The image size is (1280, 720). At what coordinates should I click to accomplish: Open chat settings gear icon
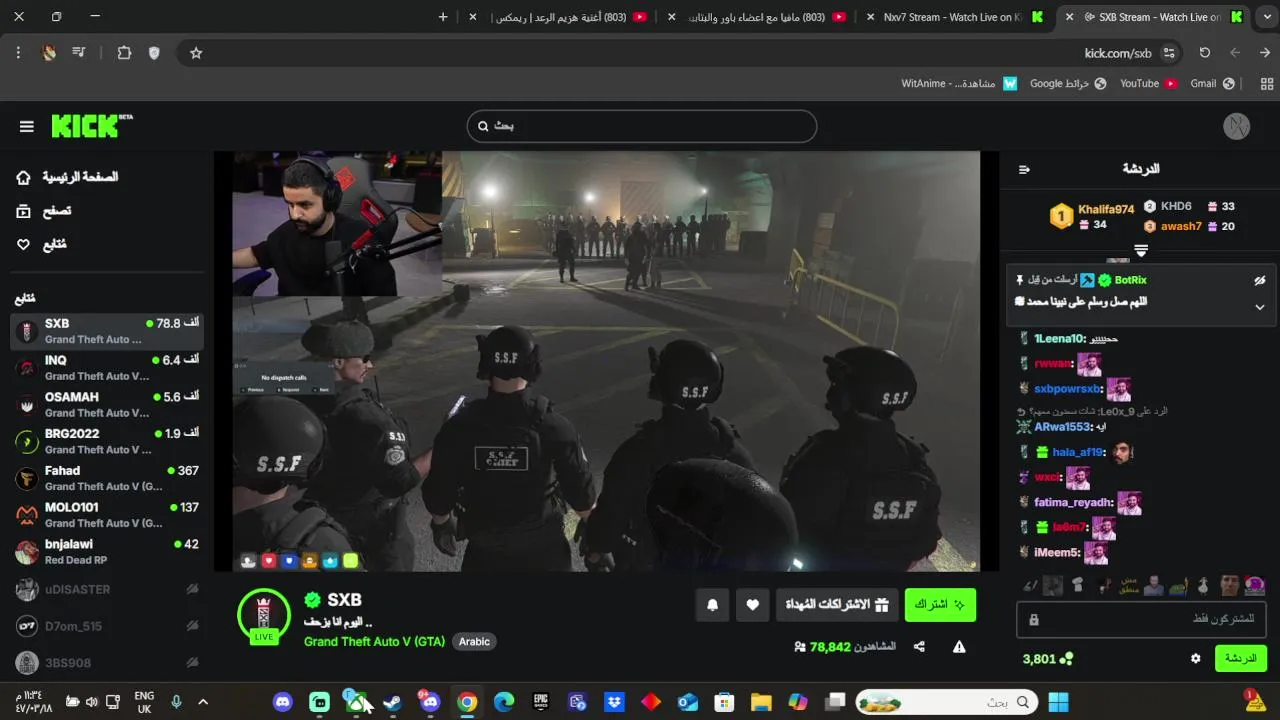(1195, 658)
